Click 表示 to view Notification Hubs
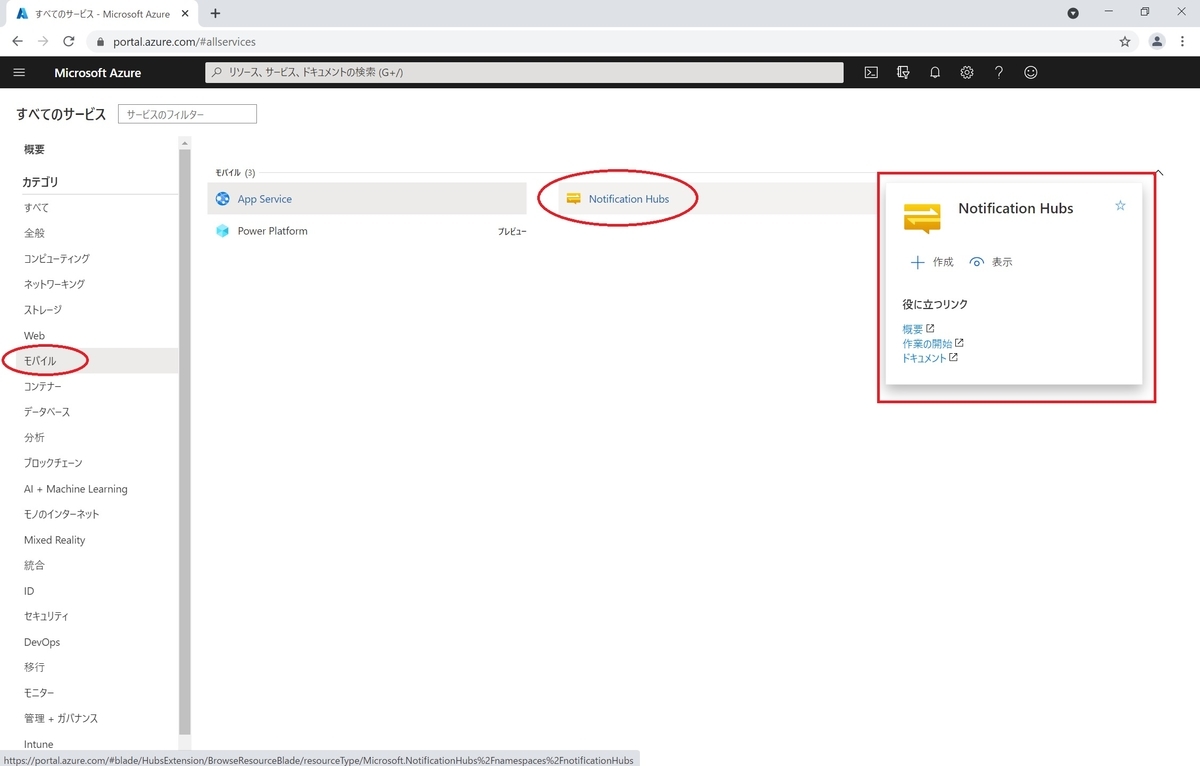1200x766 pixels. coord(991,262)
